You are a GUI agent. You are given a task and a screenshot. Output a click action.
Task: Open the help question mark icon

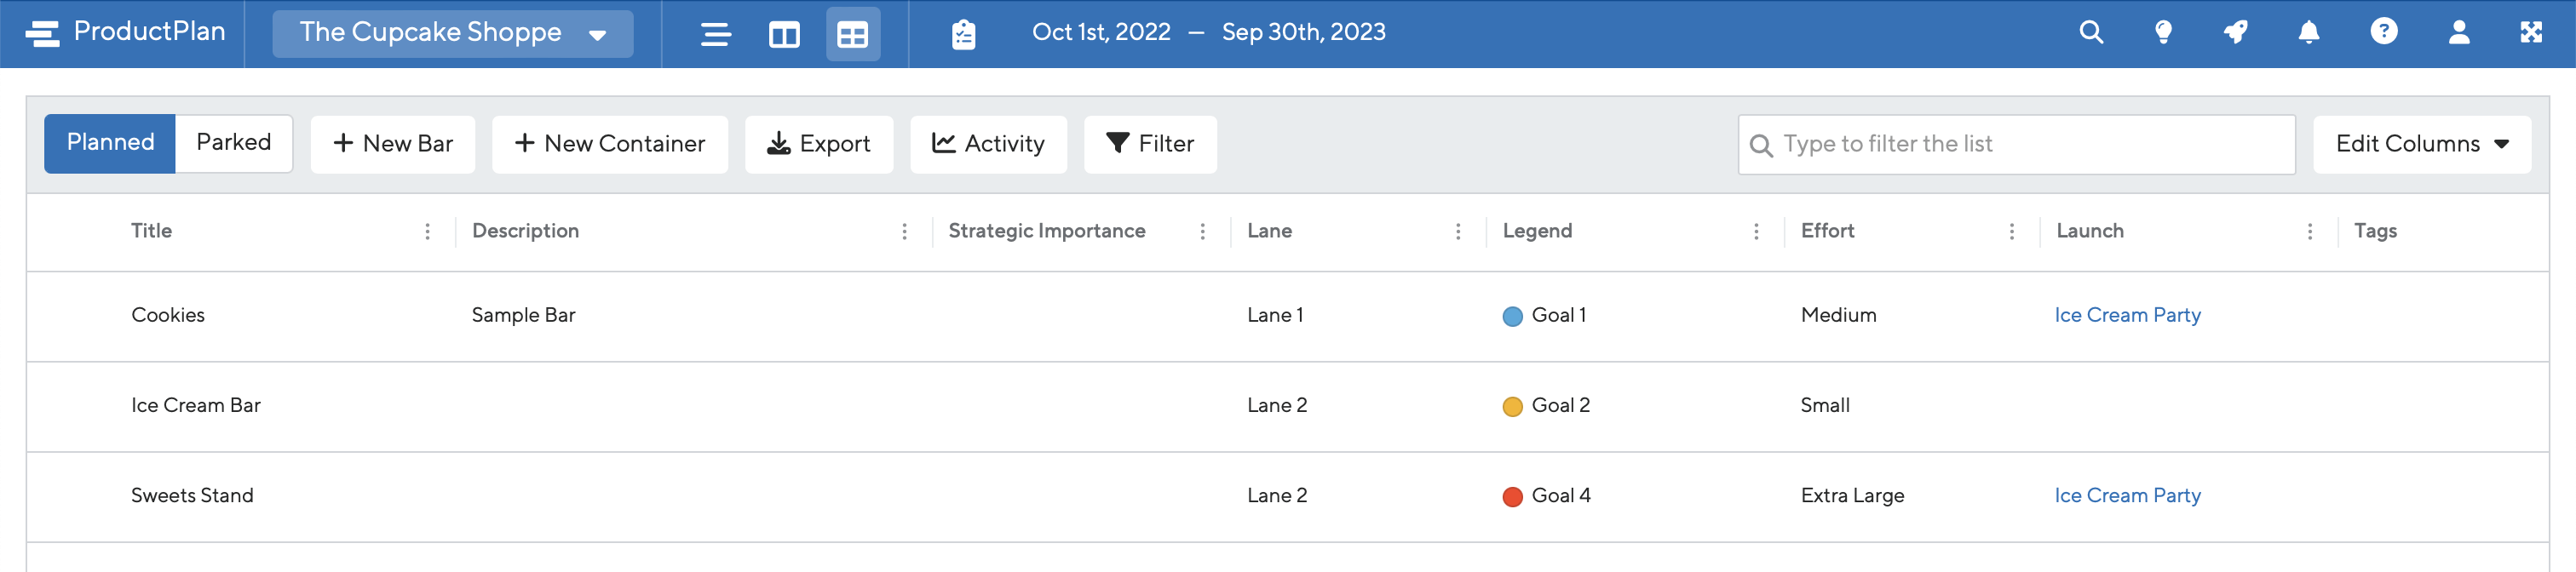pyautogui.click(x=2384, y=32)
